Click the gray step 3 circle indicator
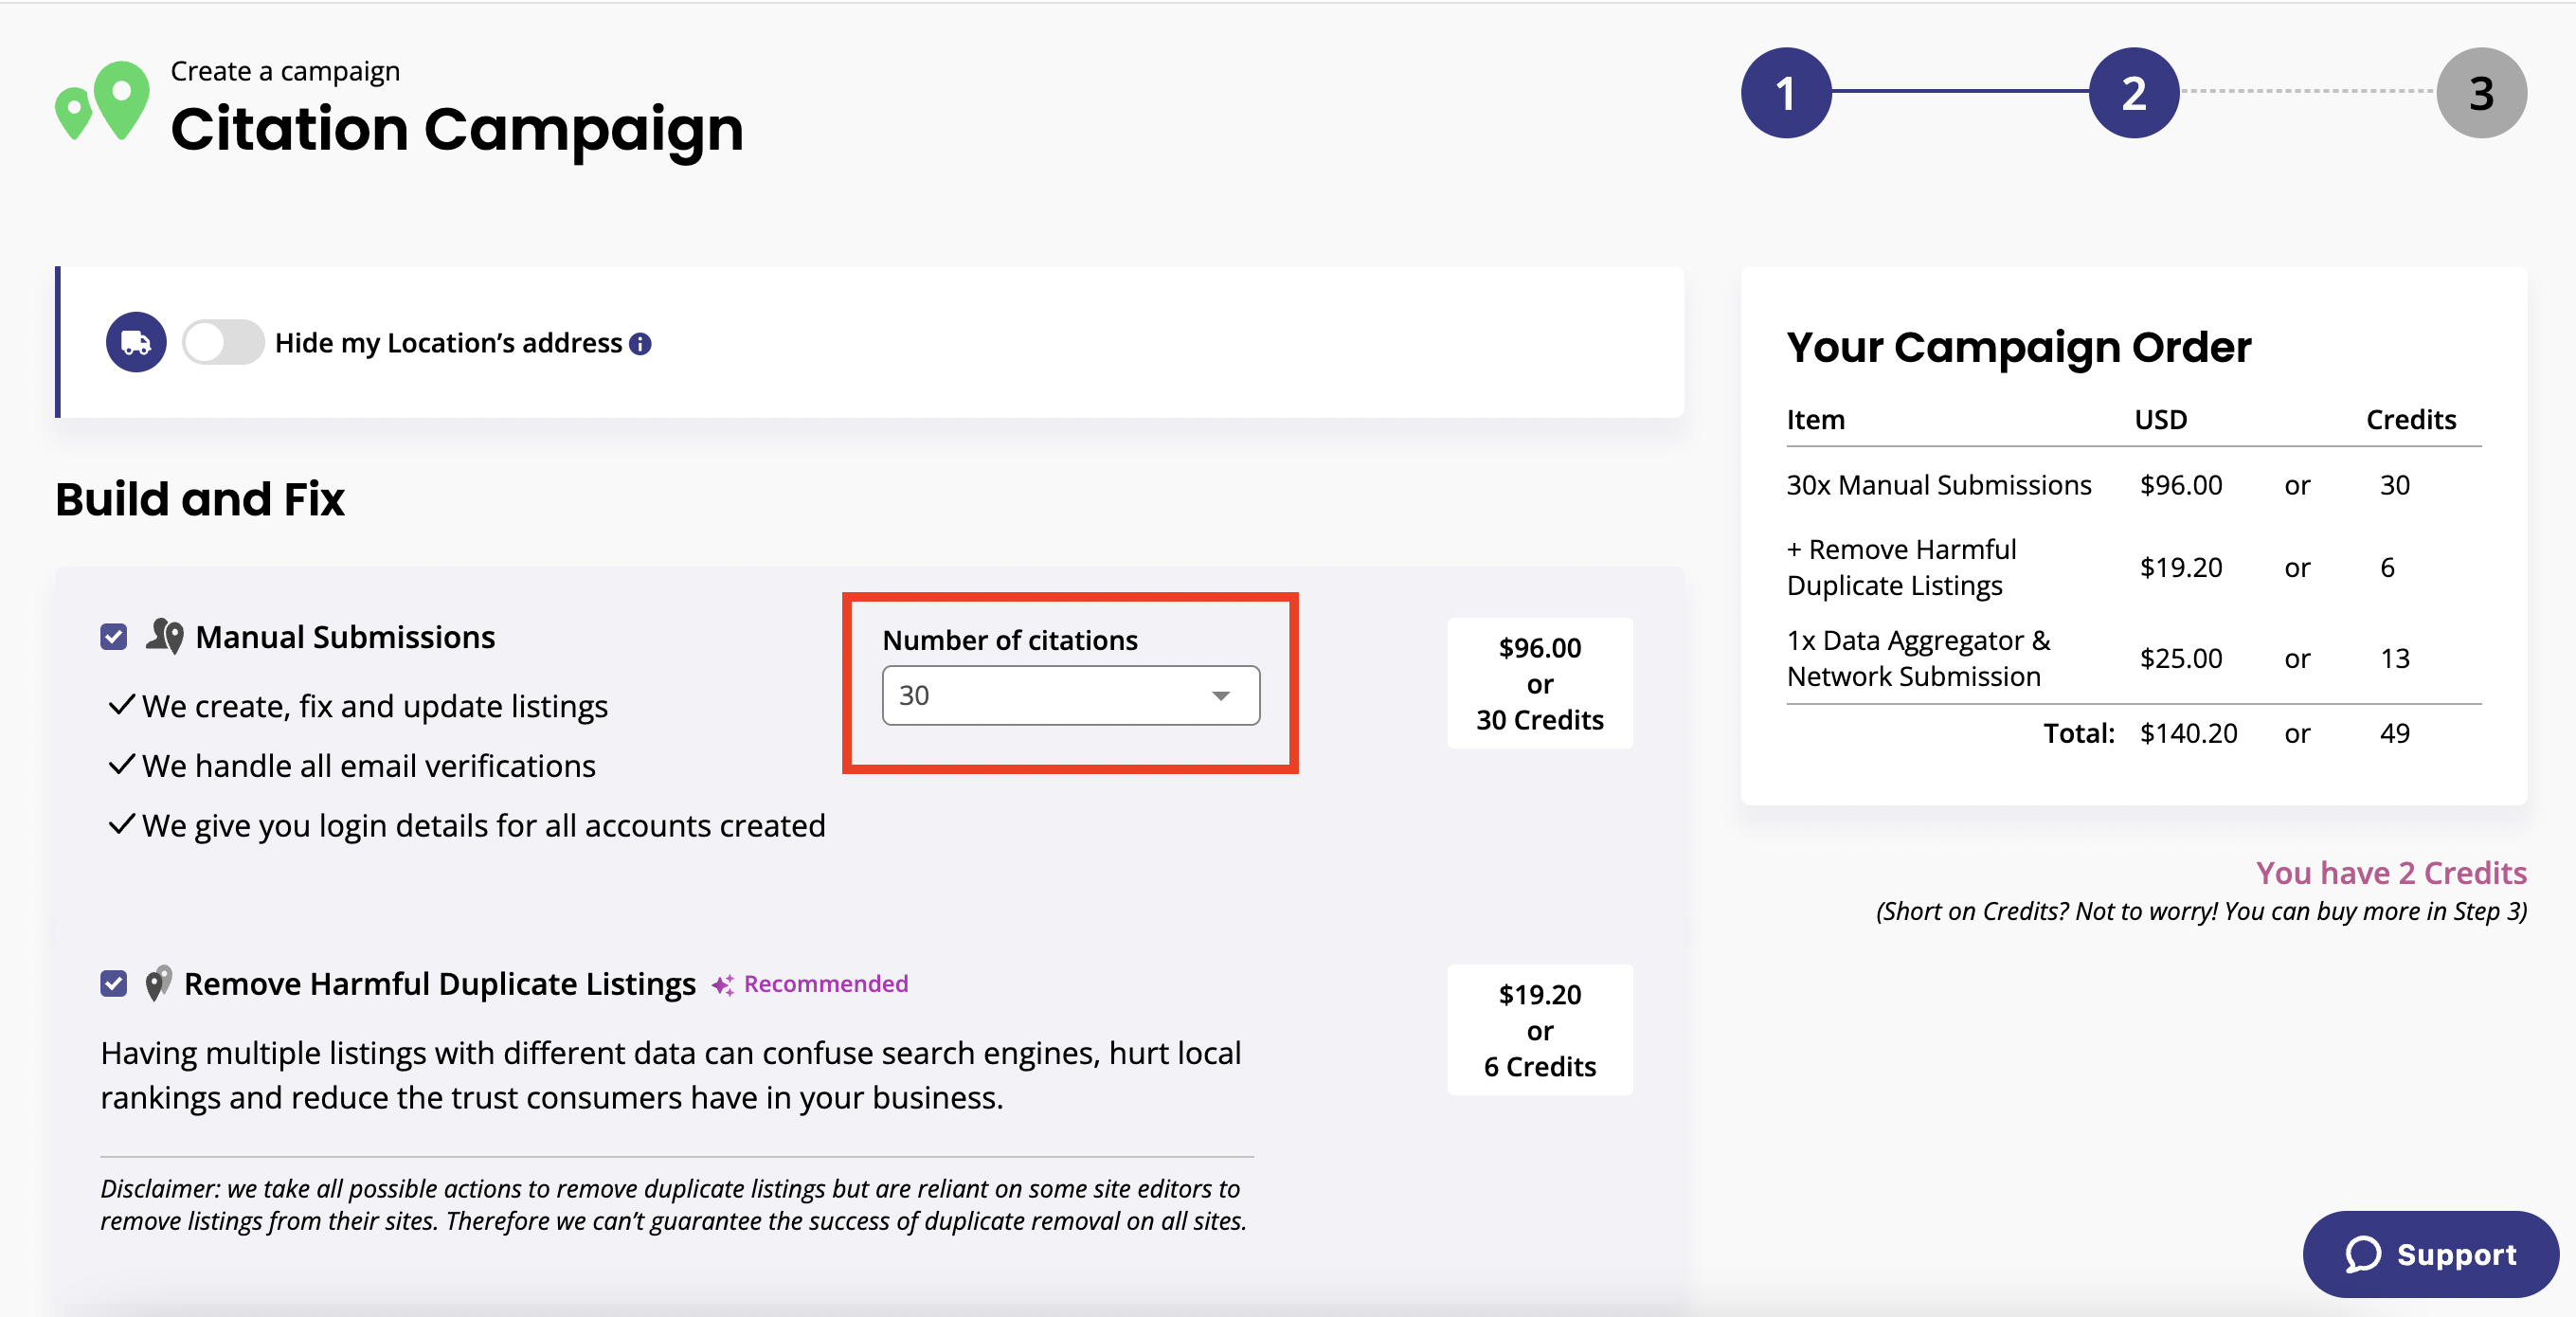The image size is (2576, 1317). click(2481, 92)
